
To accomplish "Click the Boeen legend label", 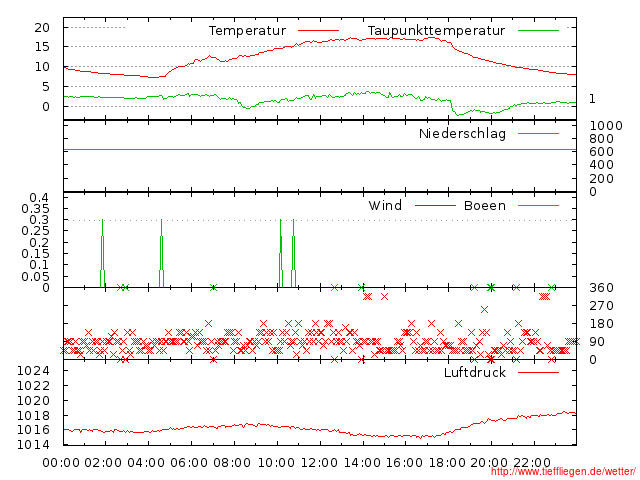I will point(484,205).
